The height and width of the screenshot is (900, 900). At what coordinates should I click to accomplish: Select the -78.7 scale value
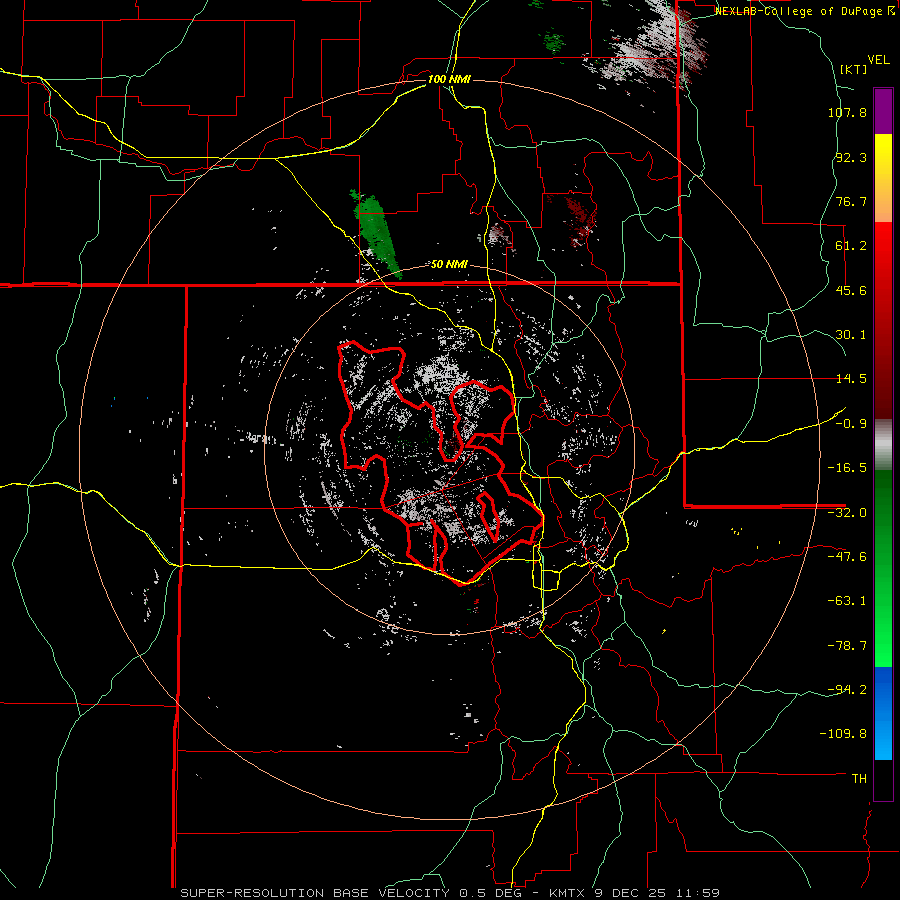(x=847, y=646)
